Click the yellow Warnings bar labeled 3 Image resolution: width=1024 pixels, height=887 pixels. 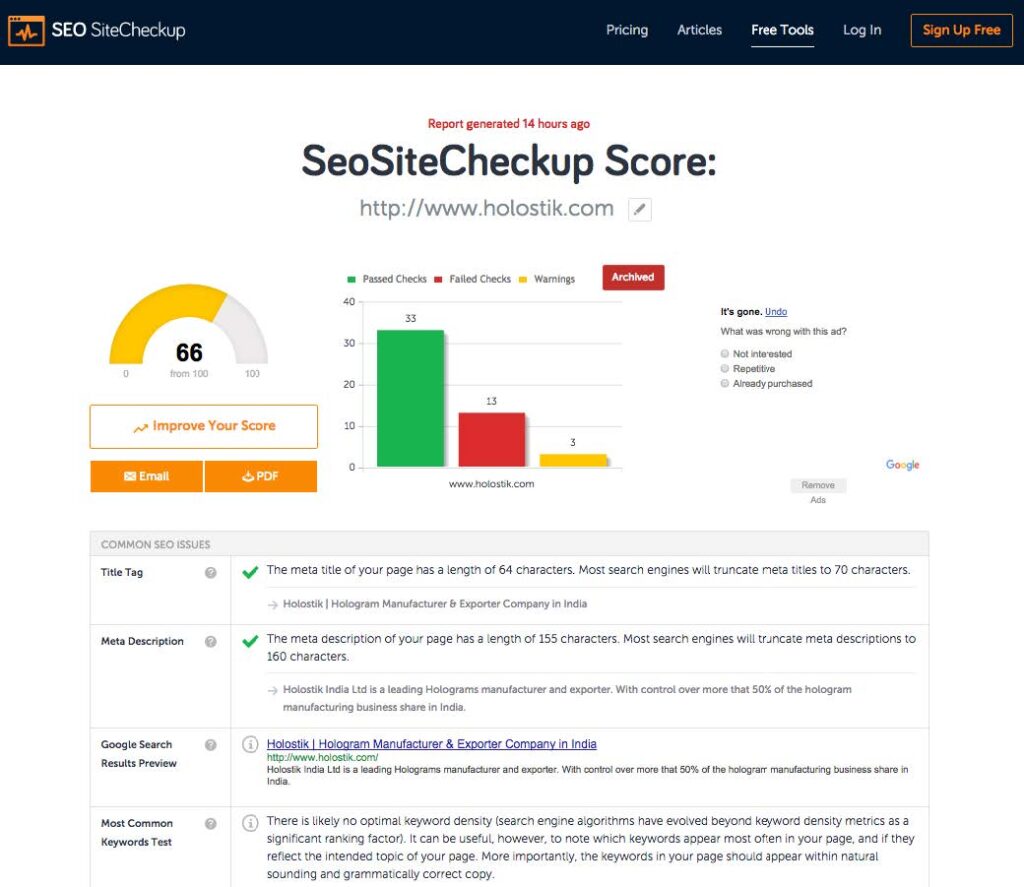(x=573, y=460)
